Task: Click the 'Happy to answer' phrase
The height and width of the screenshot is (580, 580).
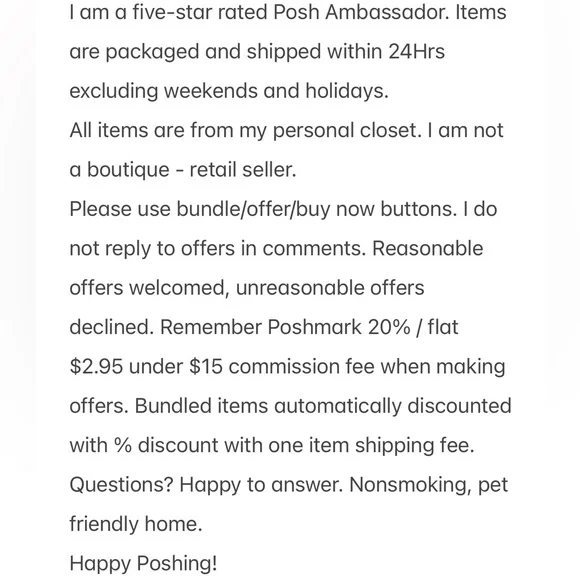Action: tap(261, 485)
